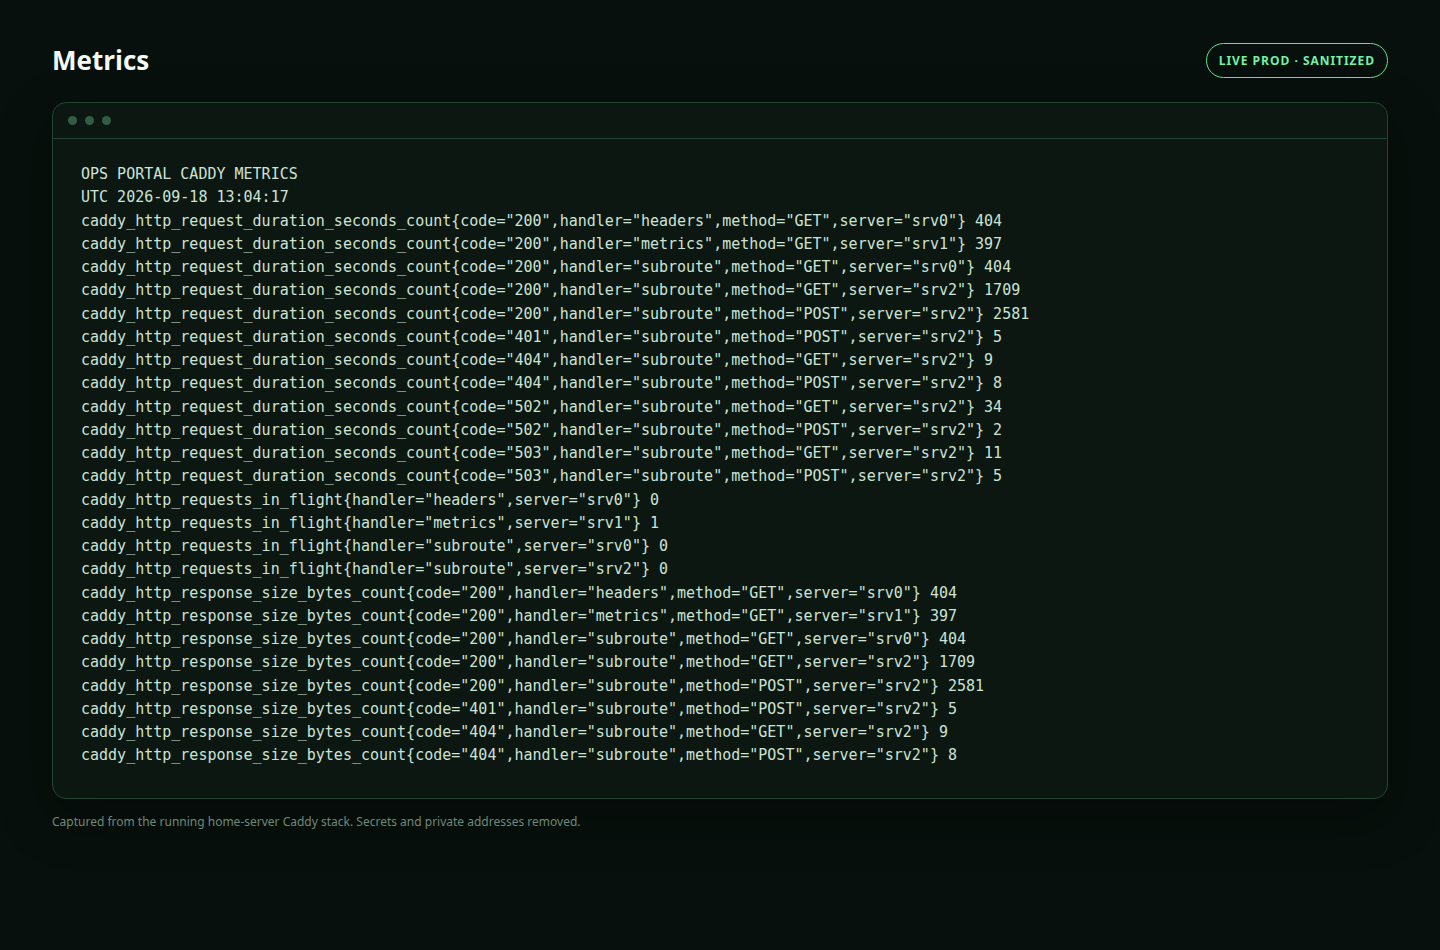
Task: Click response_size_bytes_count 200 GET srv2 value 1709
Action: point(528,662)
